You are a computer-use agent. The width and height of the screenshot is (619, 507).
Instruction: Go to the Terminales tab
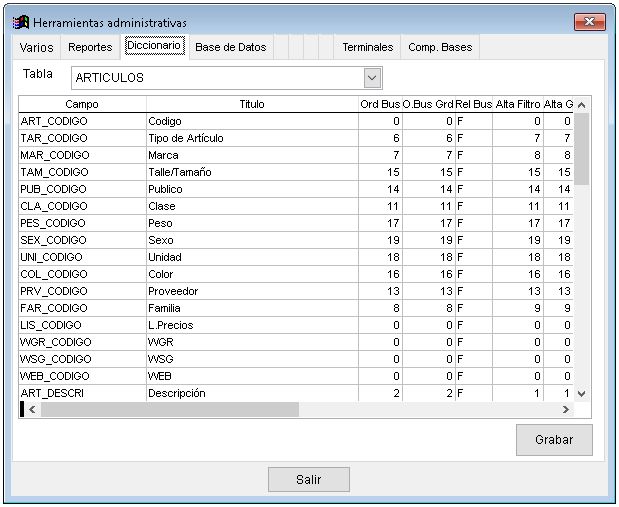coord(367,47)
